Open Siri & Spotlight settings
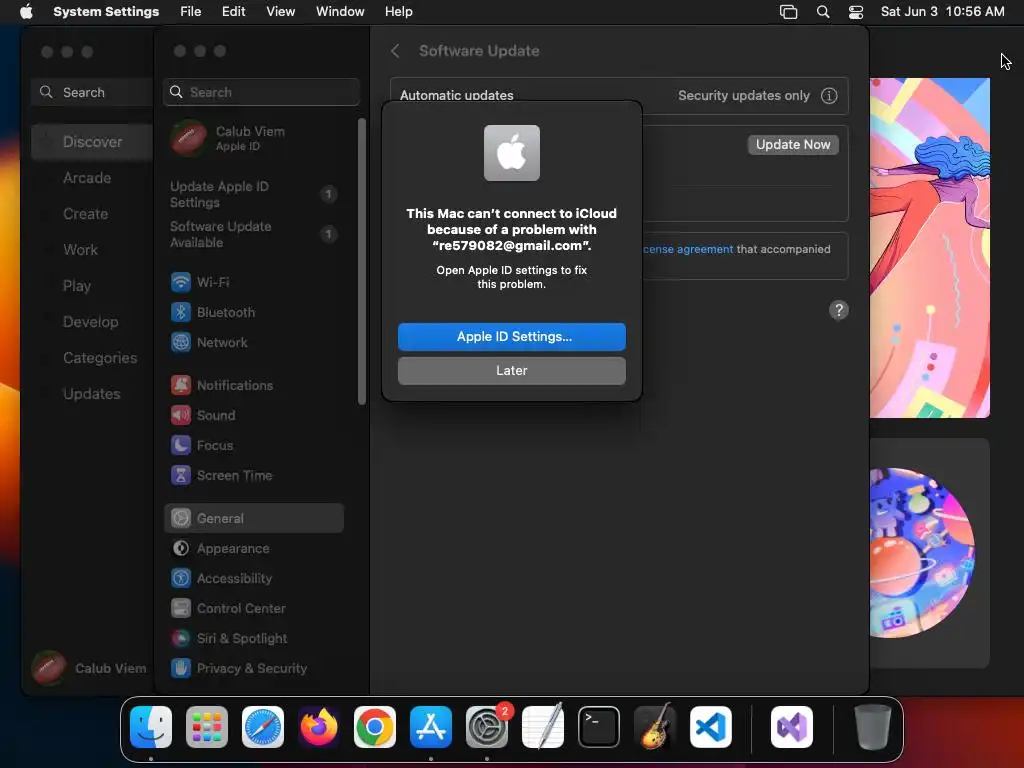 point(253,639)
